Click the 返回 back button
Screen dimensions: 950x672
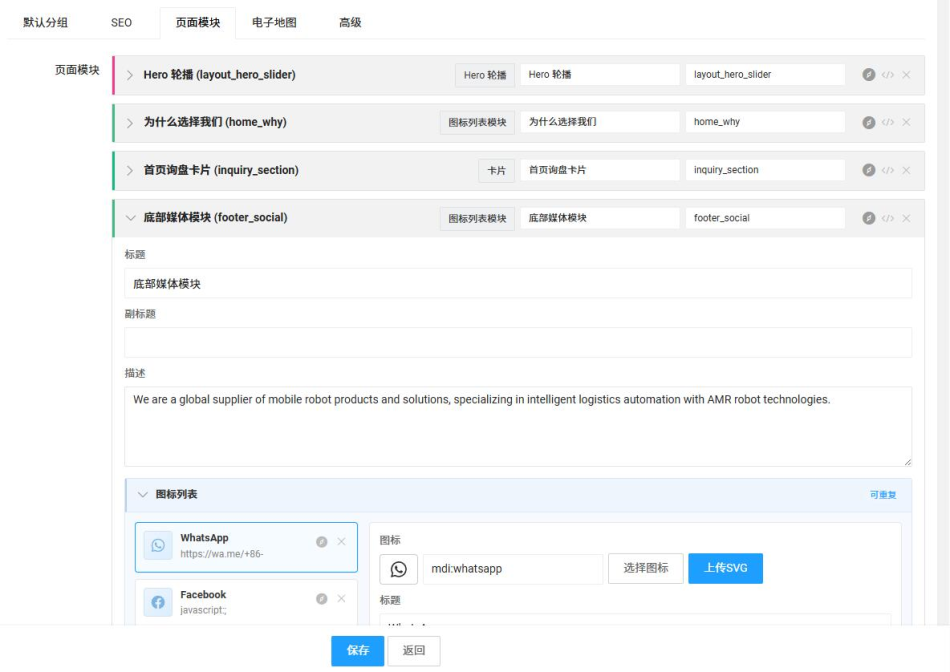414,651
